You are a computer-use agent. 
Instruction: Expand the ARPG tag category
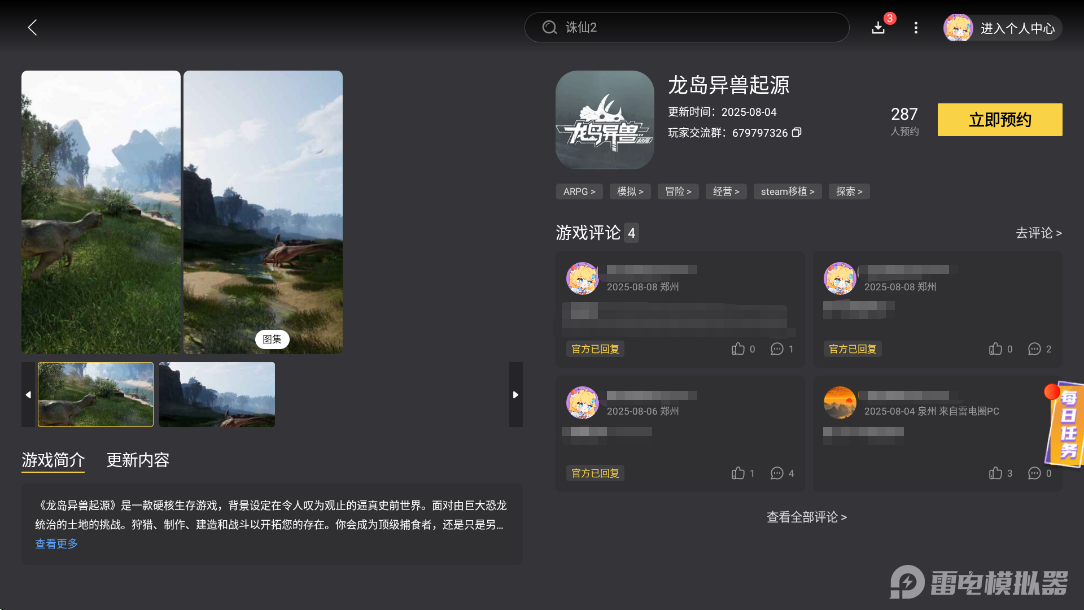point(578,190)
